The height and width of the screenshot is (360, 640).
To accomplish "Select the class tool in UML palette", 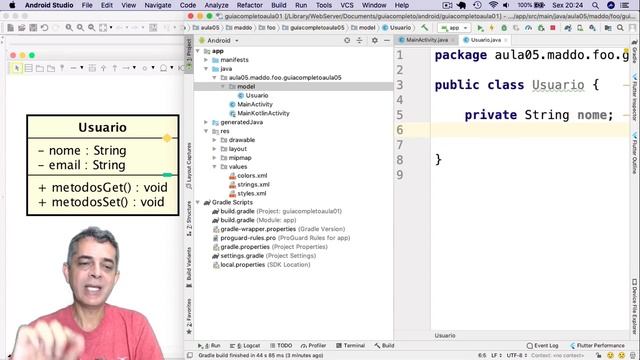I will (x=29, y=68).
